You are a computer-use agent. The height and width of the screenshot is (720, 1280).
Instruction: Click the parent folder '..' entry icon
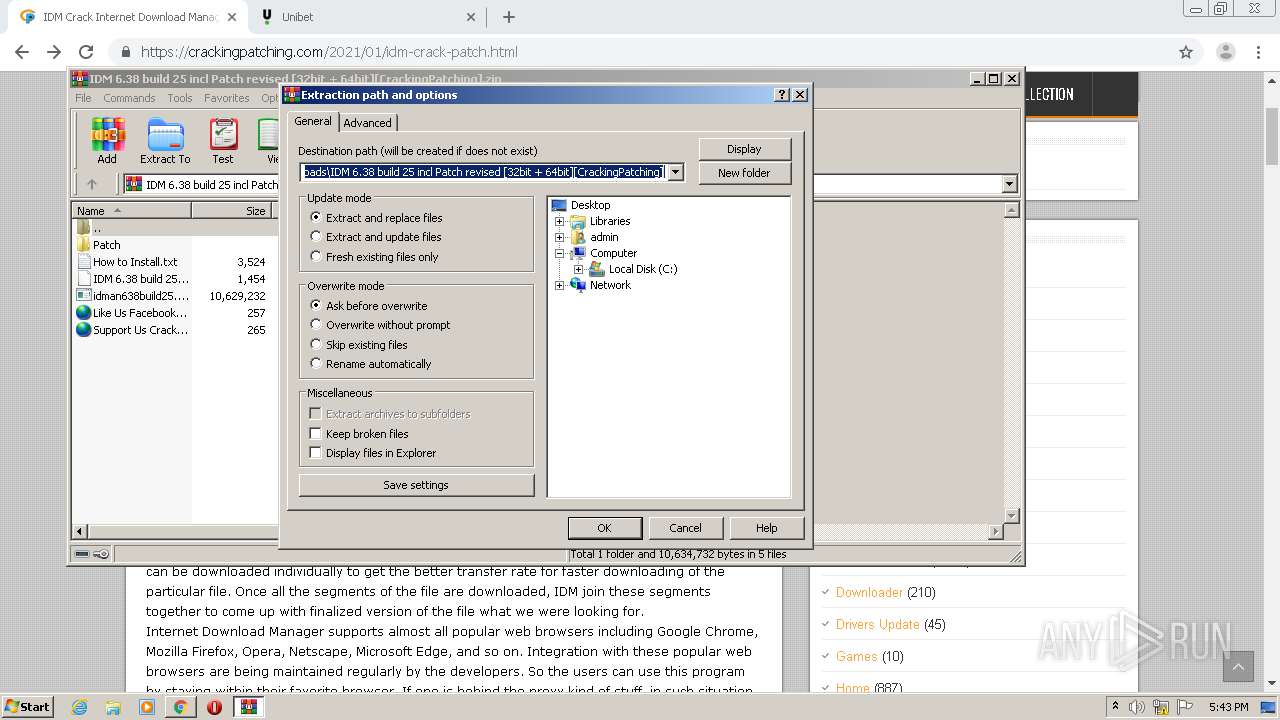coord(84,228)
